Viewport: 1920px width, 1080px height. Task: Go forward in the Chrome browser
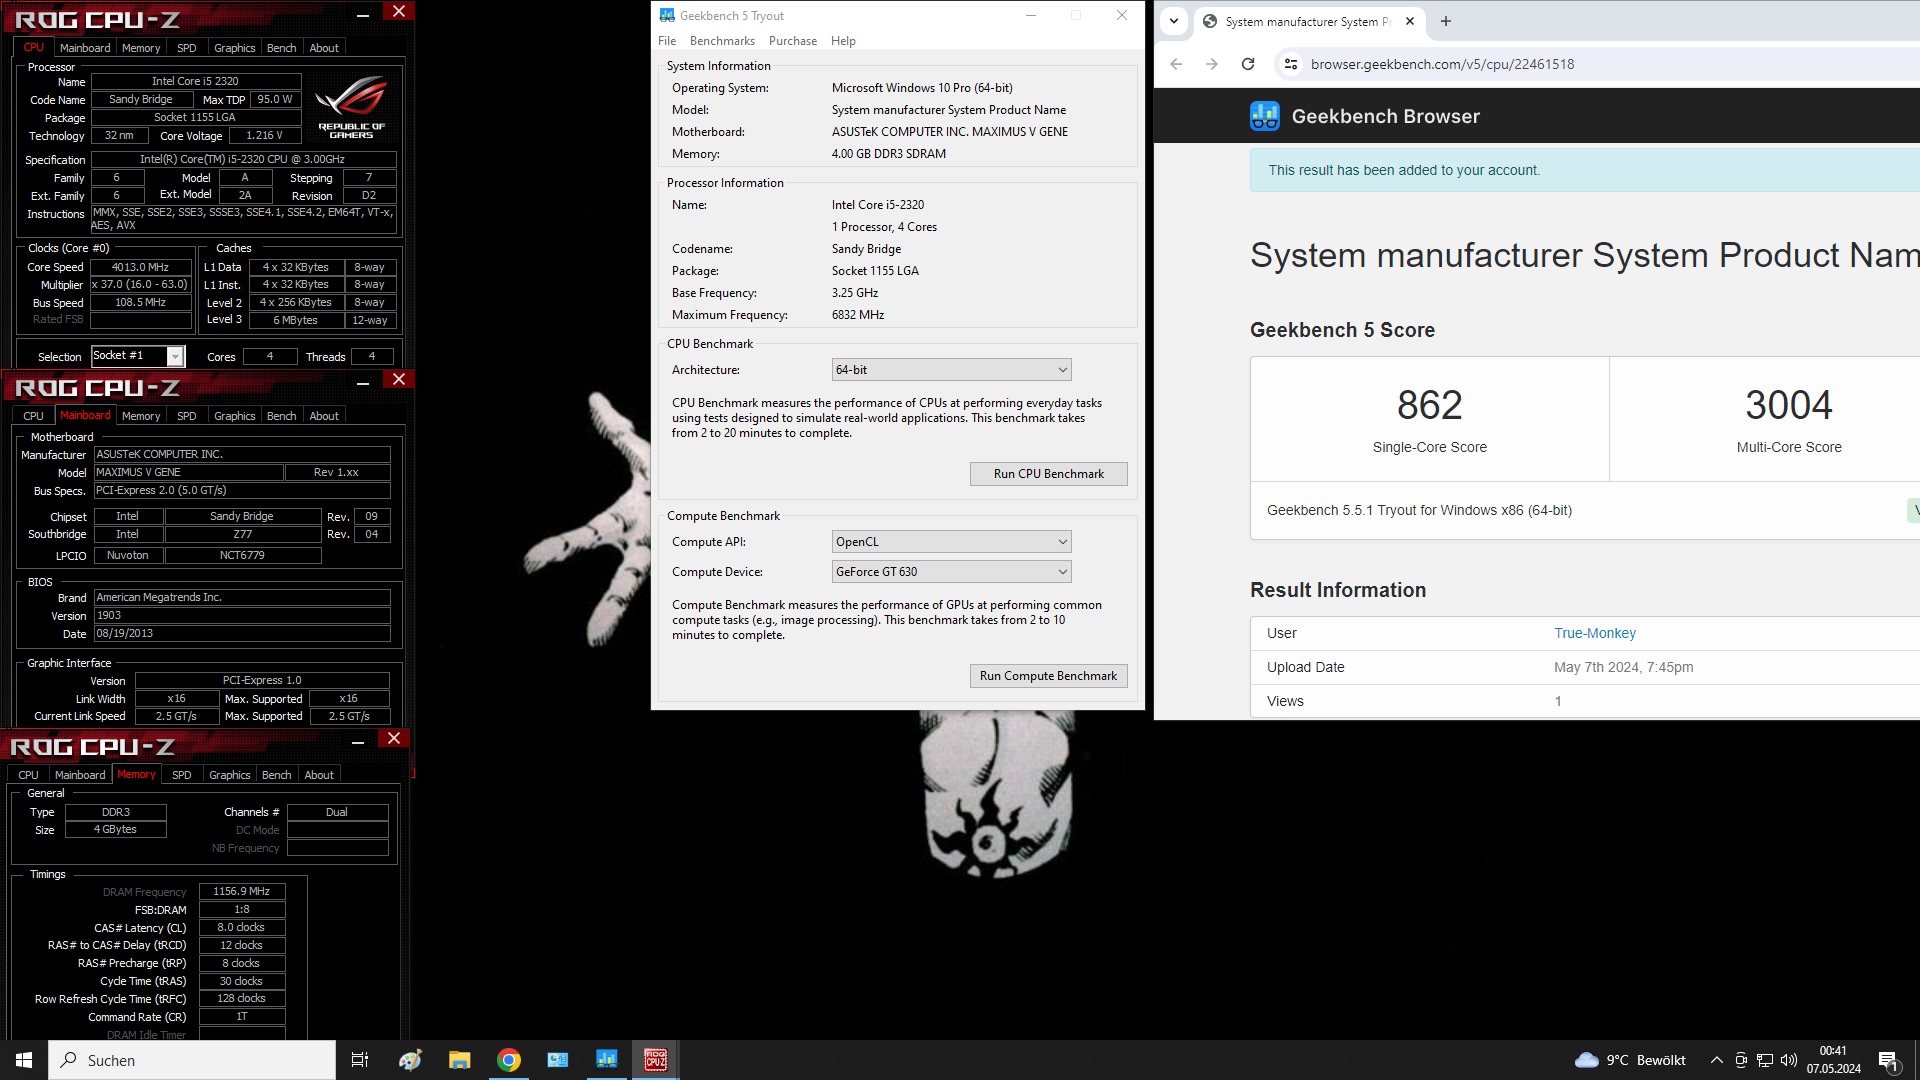(1212, 64)
